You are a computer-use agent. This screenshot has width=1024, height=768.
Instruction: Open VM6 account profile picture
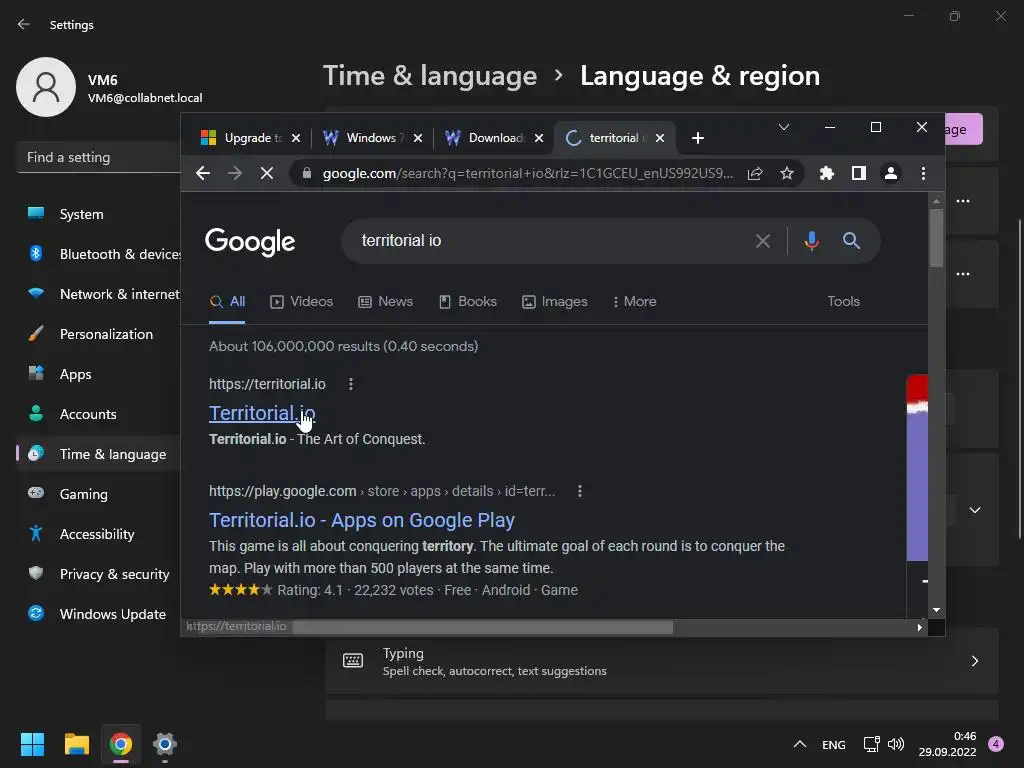point(46,87)
